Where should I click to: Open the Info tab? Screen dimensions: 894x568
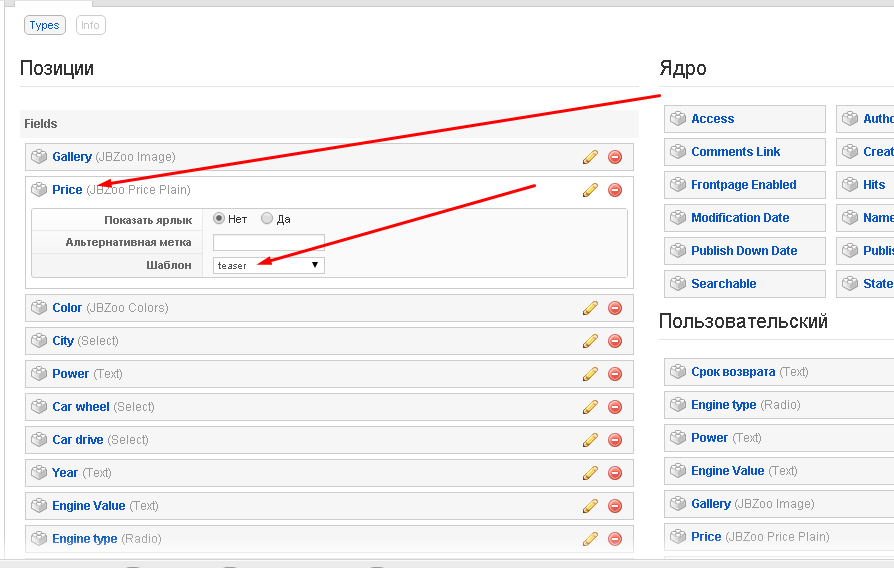[x=90, y=25]
